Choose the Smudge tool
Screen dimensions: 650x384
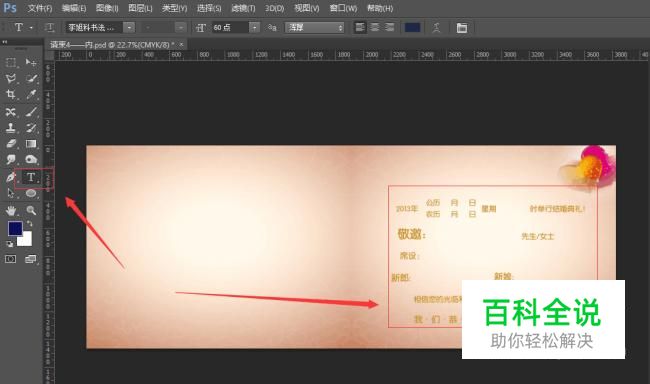click(11, 160)
